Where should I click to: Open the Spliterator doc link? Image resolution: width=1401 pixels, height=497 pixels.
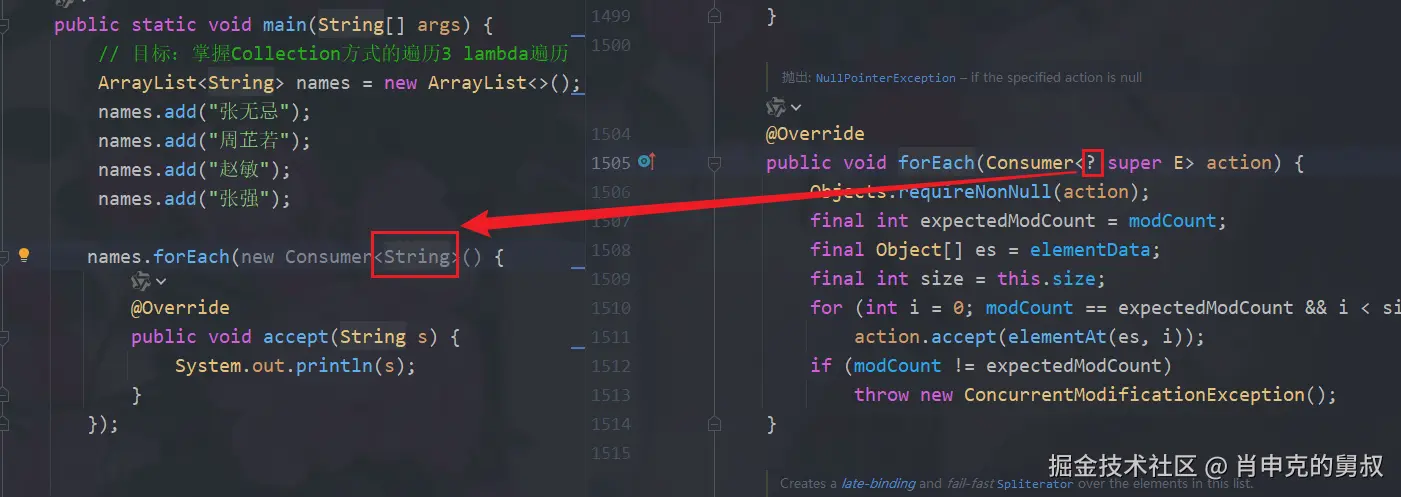1035,483
